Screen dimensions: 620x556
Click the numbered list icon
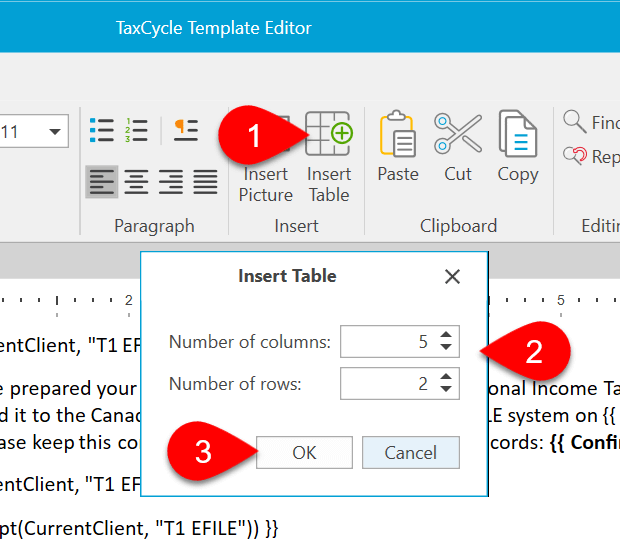click(136, 130)
